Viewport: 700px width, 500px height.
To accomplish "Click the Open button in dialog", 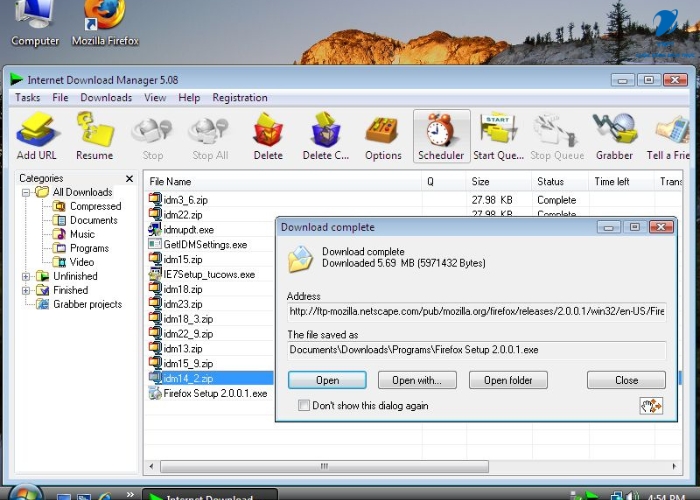I will [327, 380].
